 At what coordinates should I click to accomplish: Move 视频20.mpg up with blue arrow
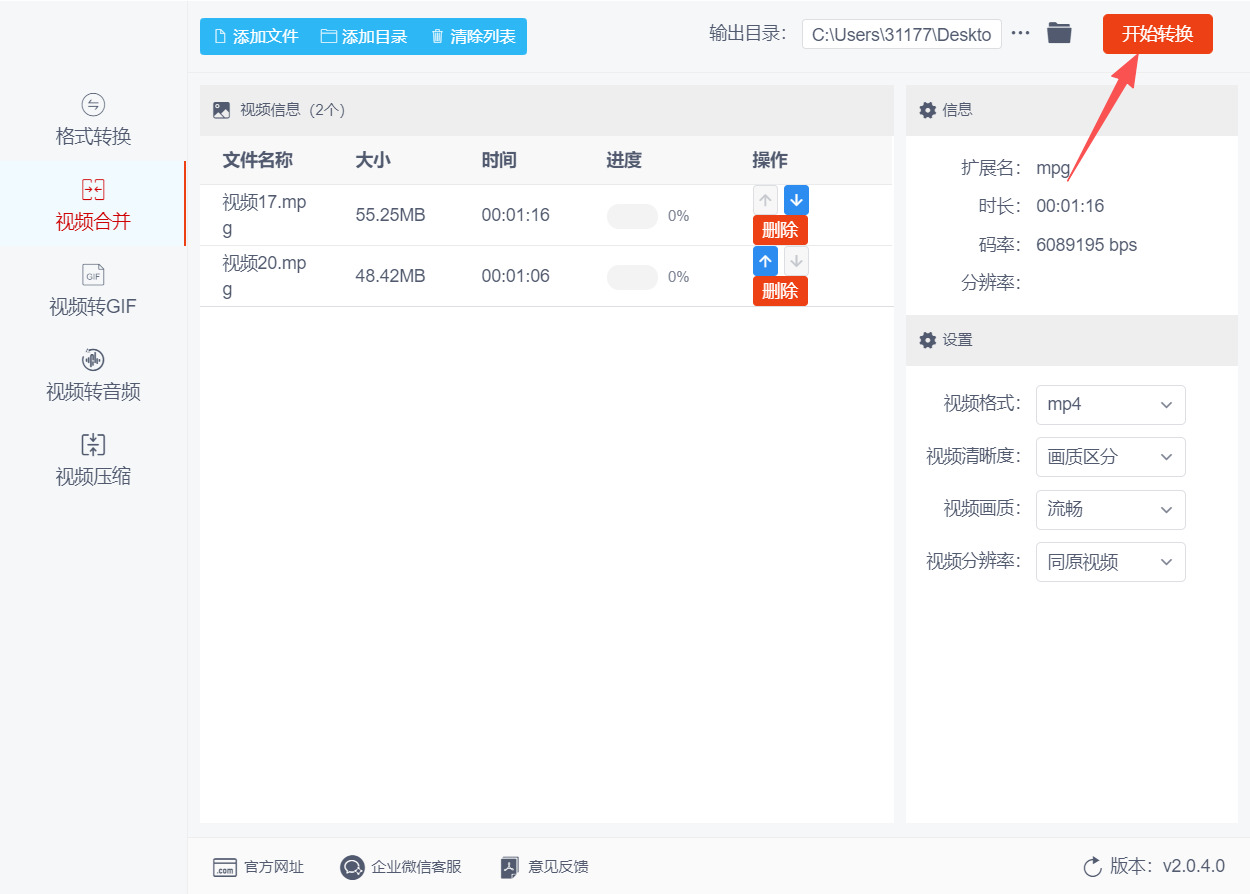(x=765, y=261)
